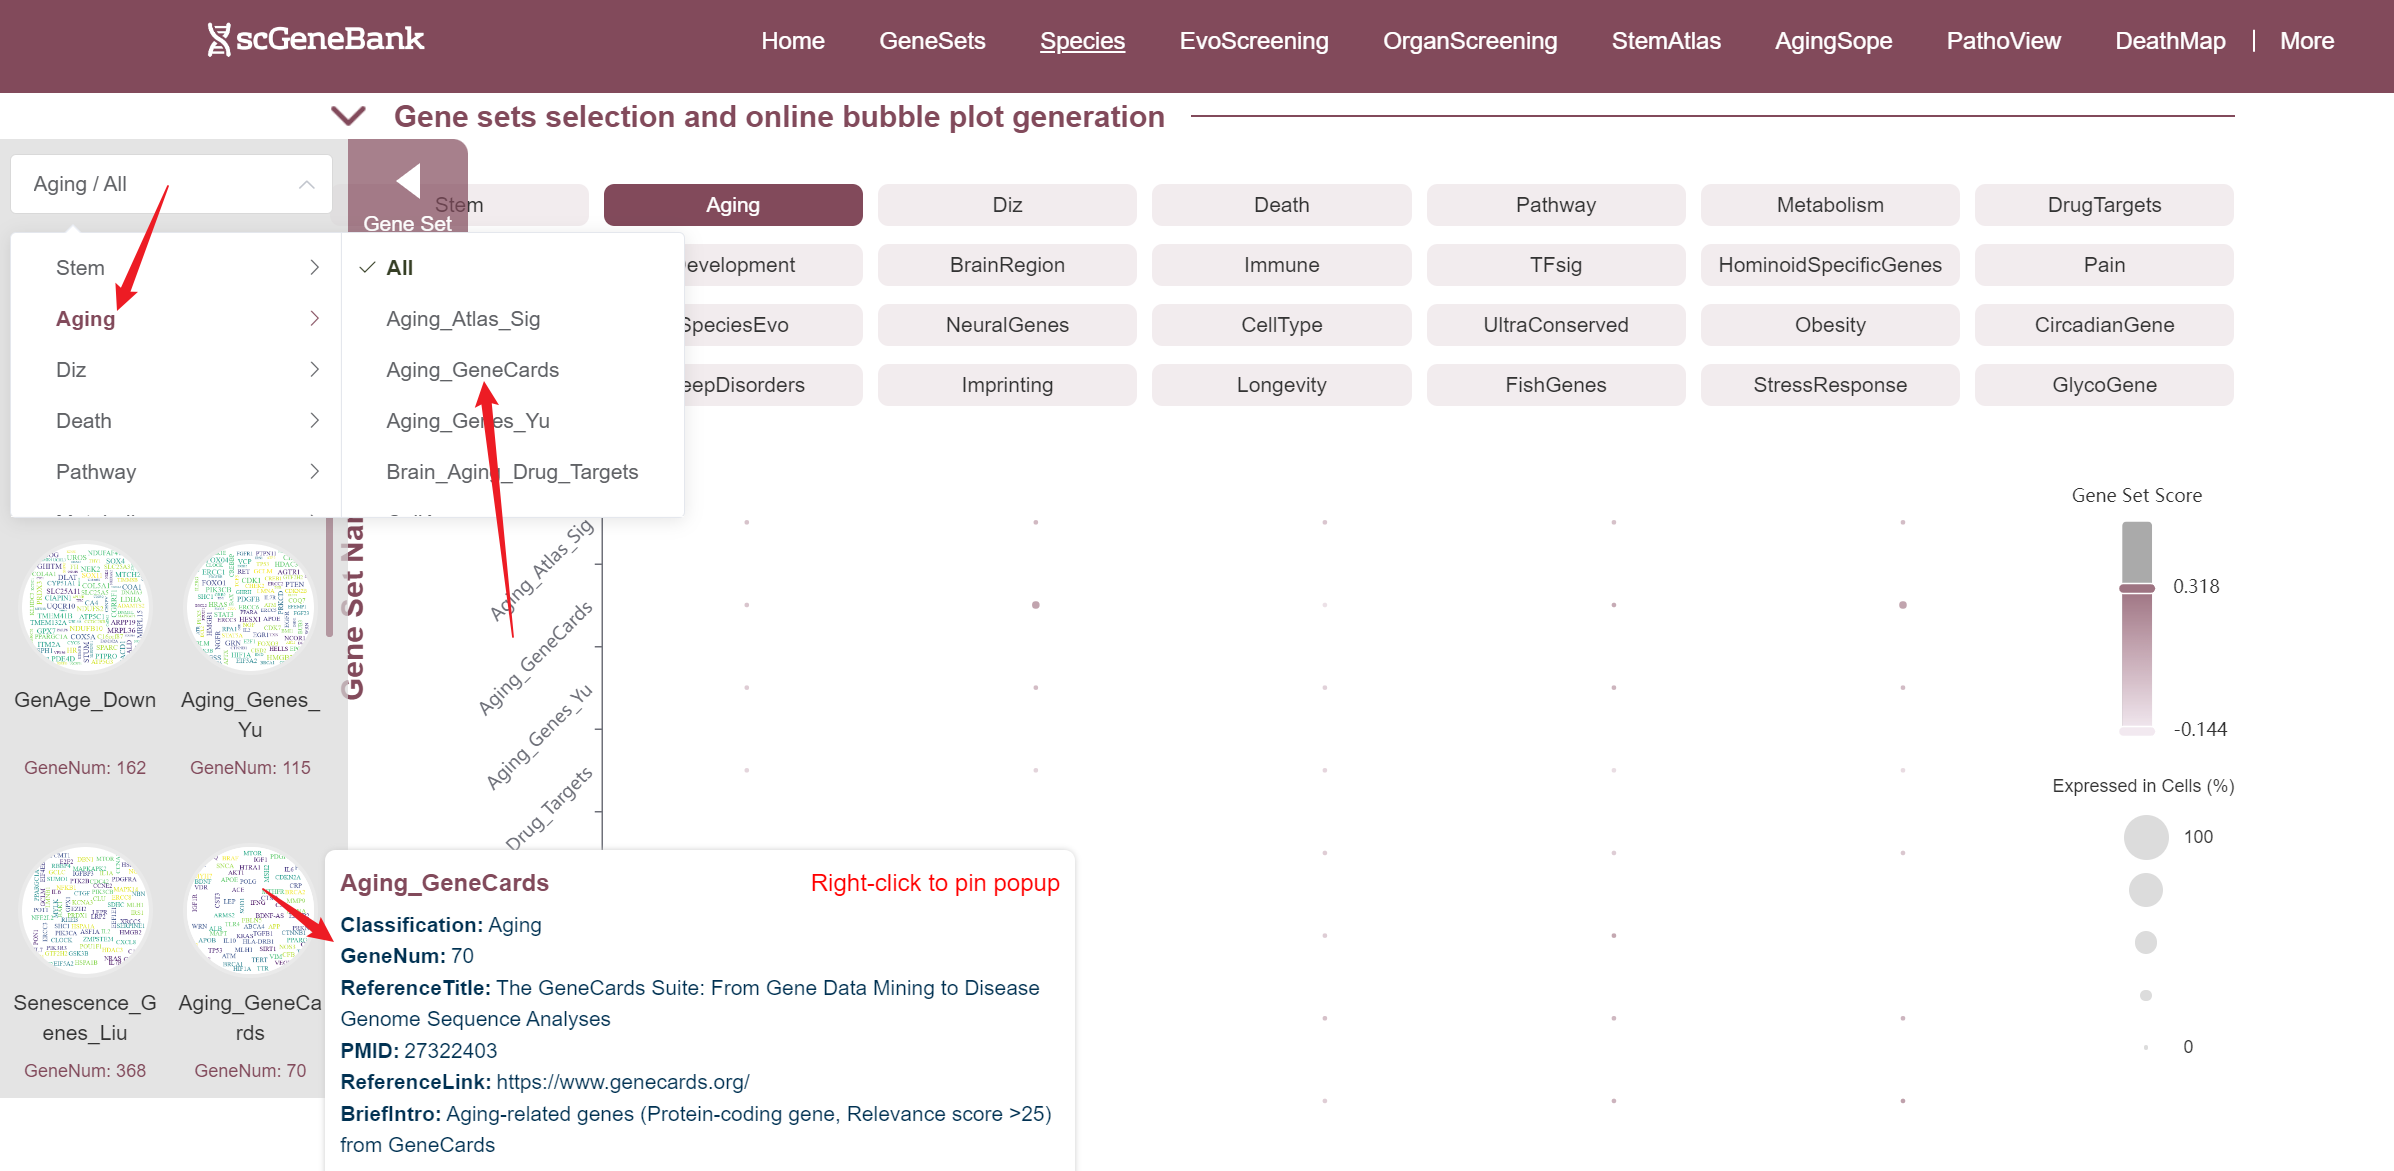Collapse the gene sets selection section chevron
The width and height of the screenshot is (2394, 1171).
pos(348,117)
